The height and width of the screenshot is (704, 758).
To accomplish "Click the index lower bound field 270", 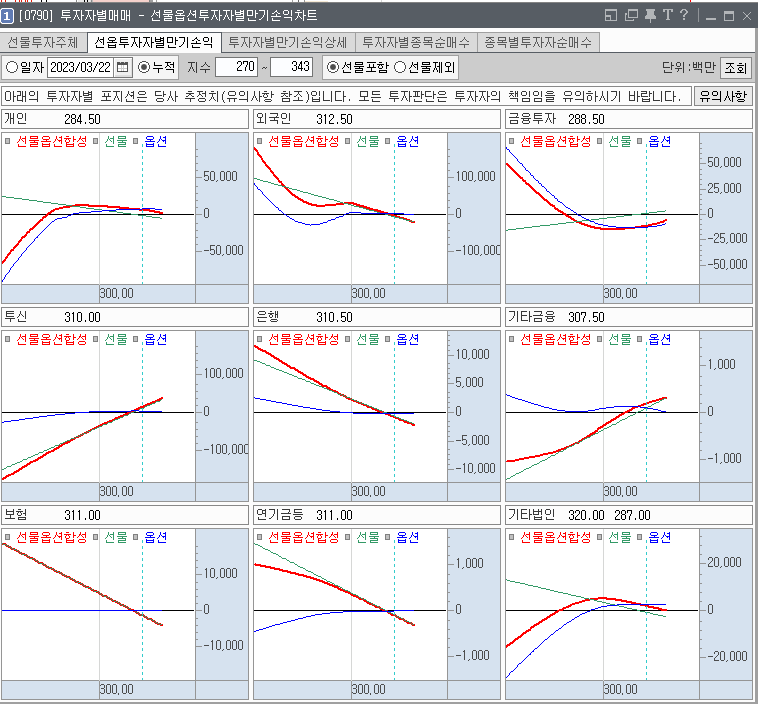I will (237, 67).
